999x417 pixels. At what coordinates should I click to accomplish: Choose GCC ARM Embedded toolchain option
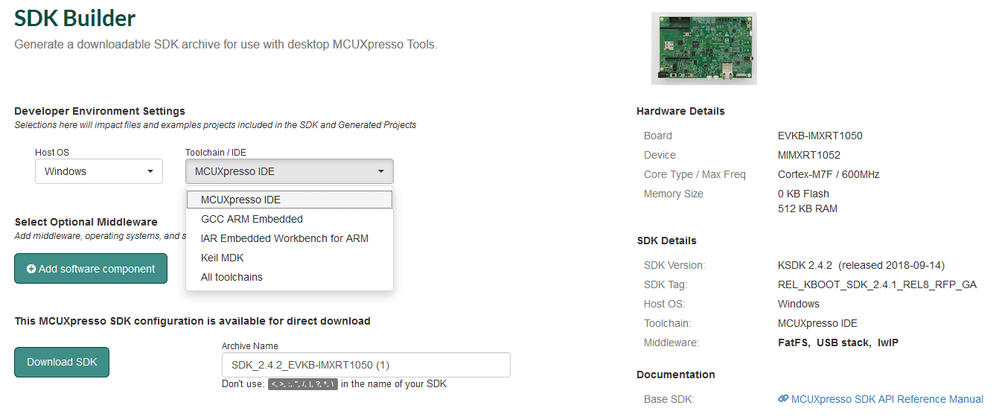click(289, 219)
